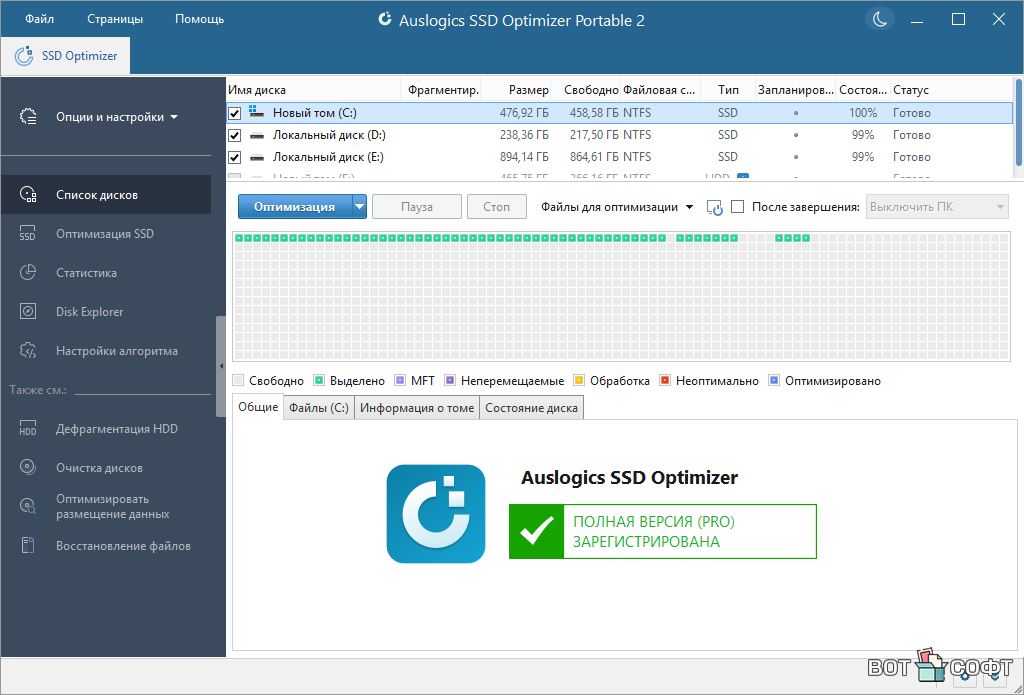Open Восстановление файлов tool link
This screenshot has width=1024, height=695.
coord(106,545)
